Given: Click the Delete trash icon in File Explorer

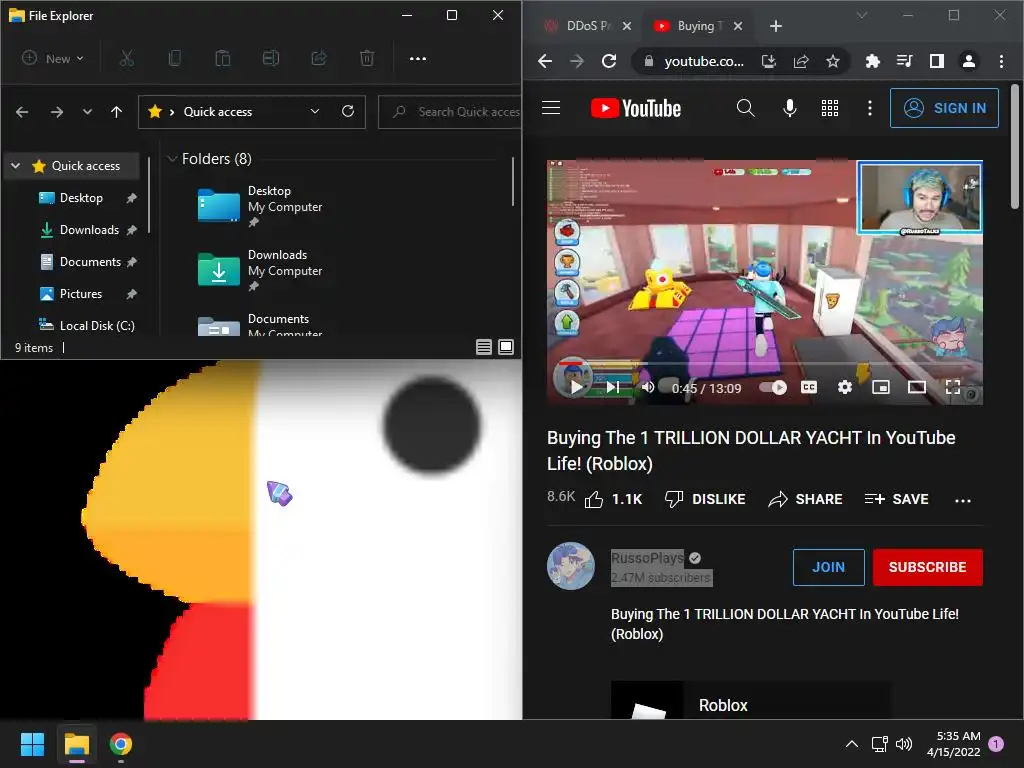Looking at the screenshot, I should point(367,59).
